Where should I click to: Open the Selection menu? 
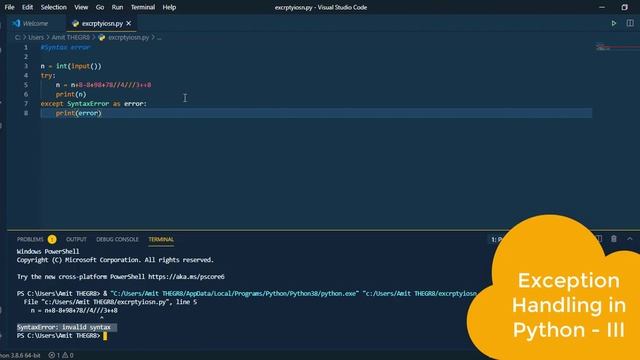click(53, 7)
